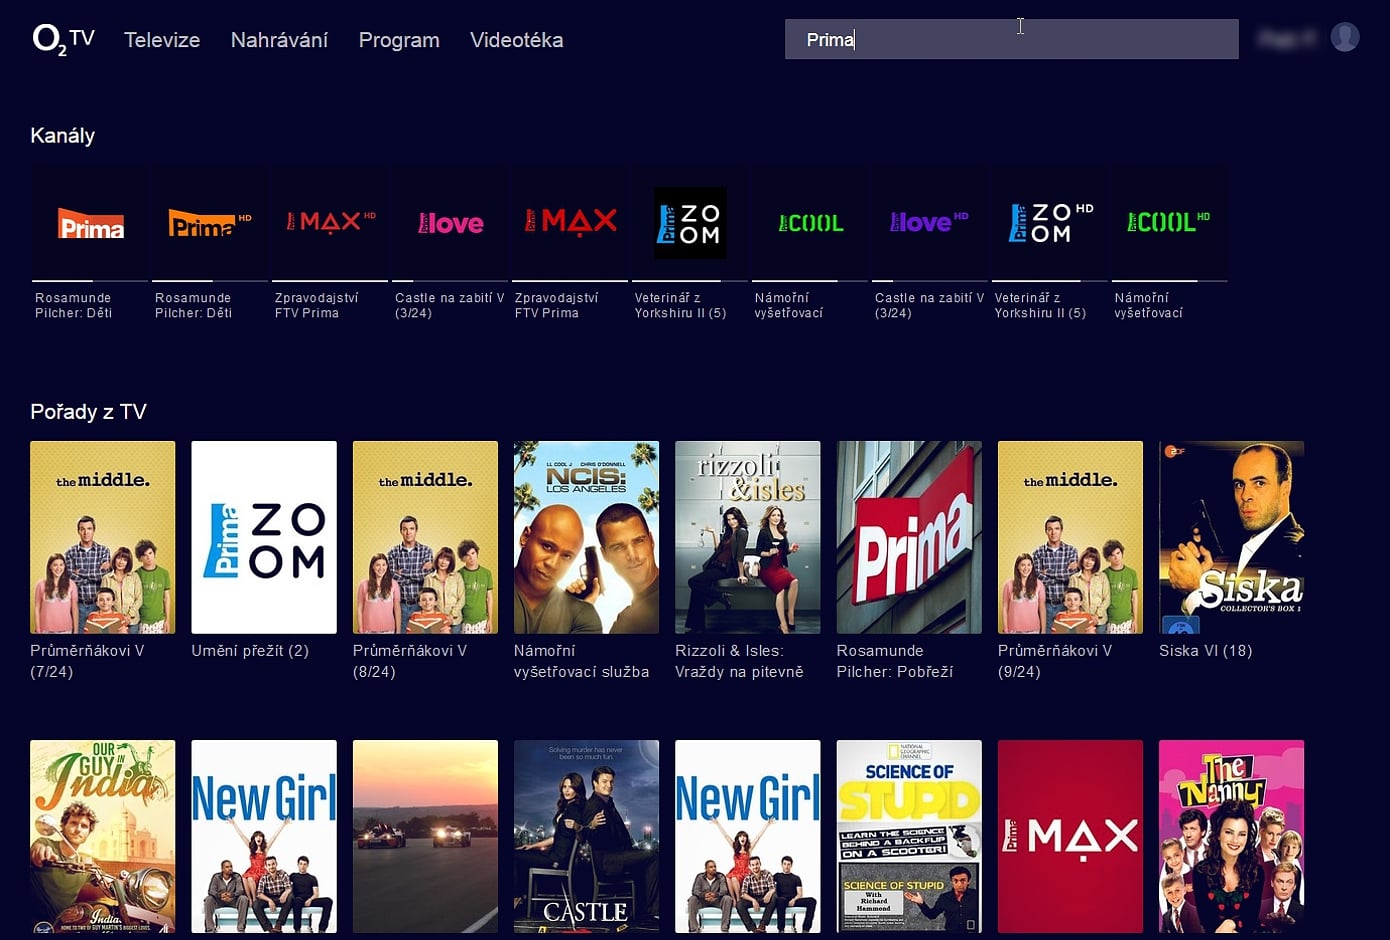Click the 'Rosamunde Pilcher: Pobřeží' title text

click(x=895, y=661)
